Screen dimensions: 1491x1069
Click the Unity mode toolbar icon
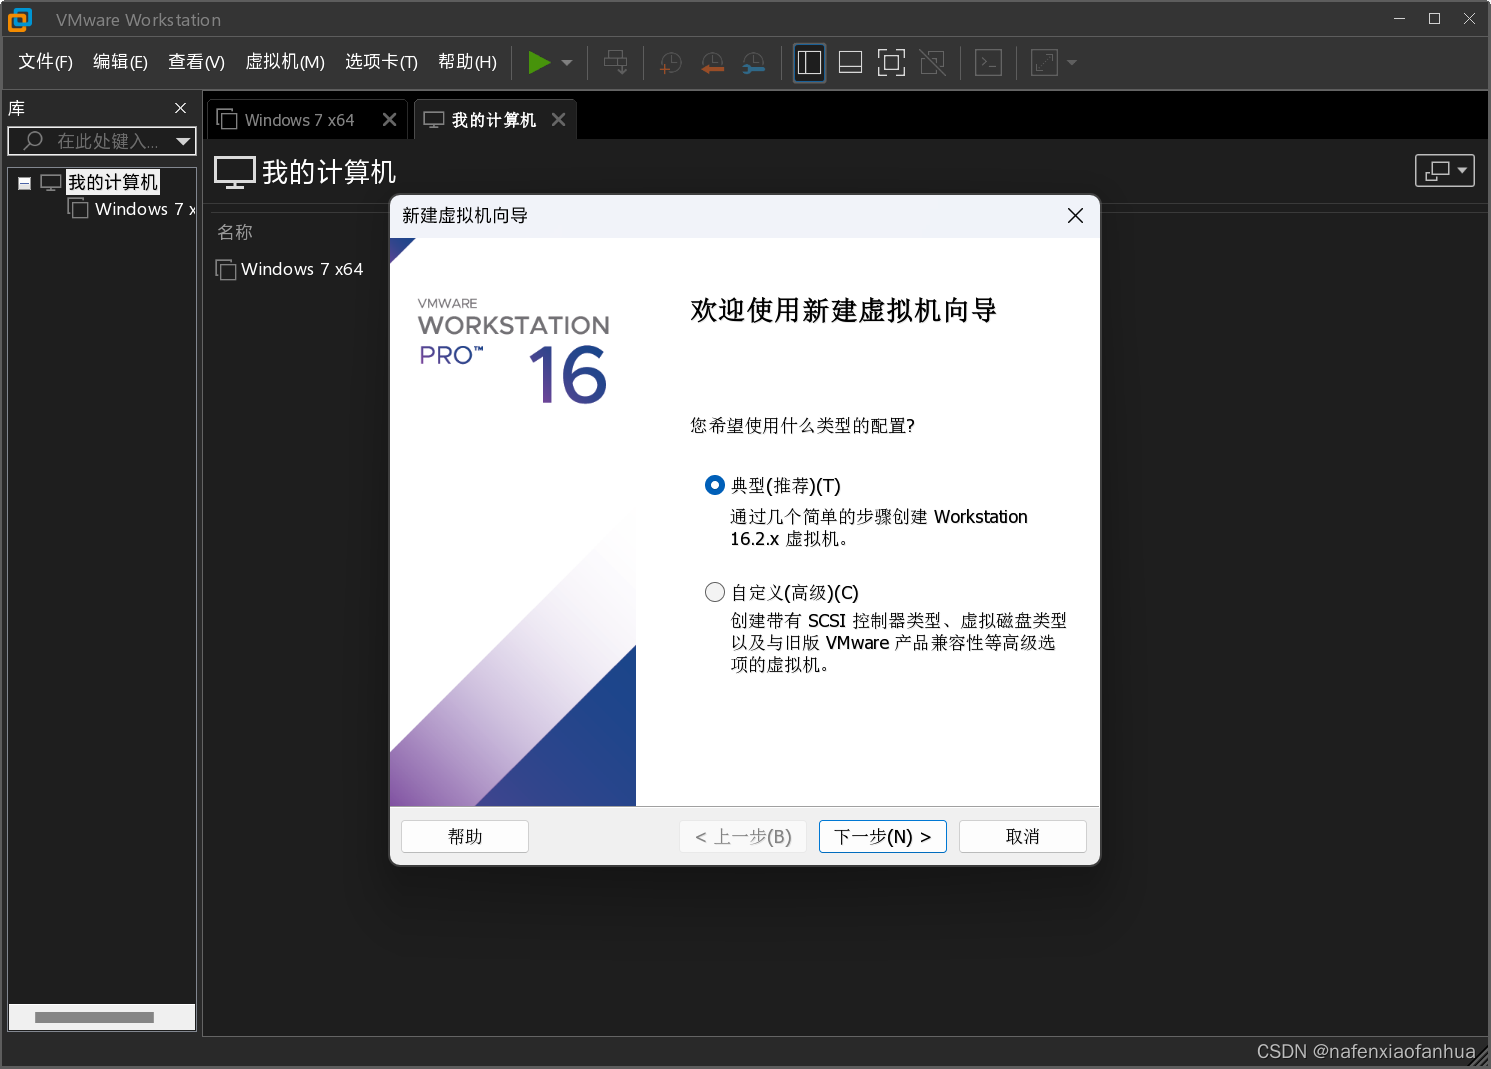[x=932, y=63]
